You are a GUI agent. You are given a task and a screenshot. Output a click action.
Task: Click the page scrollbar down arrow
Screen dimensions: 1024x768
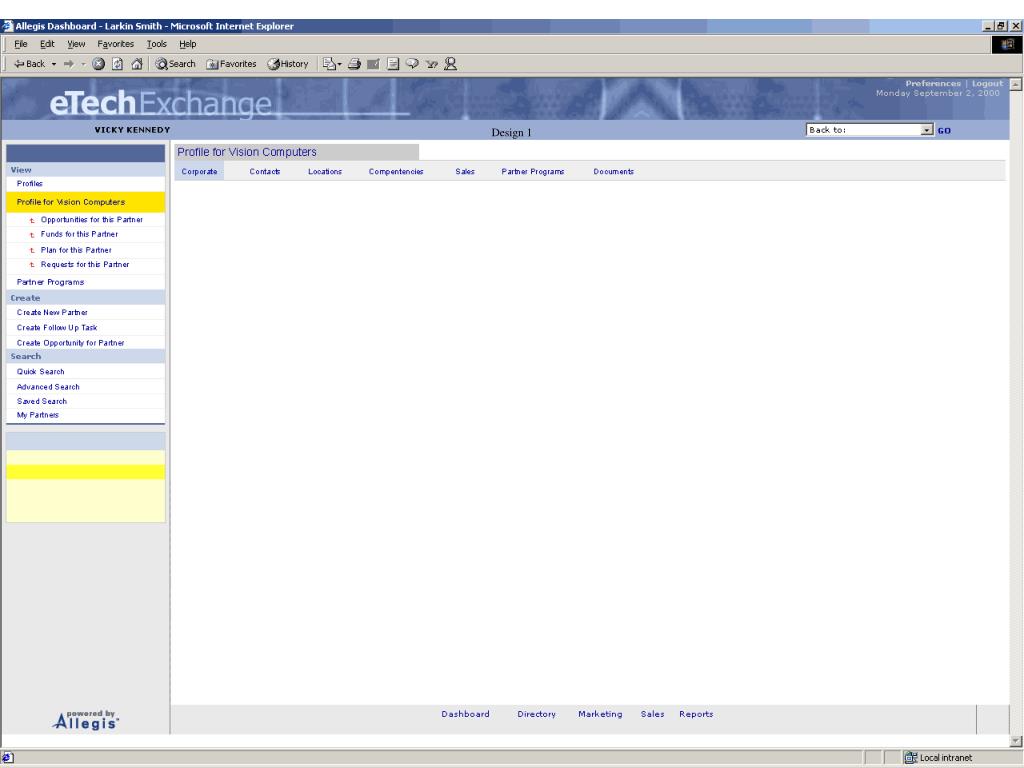click(1016, 741)
